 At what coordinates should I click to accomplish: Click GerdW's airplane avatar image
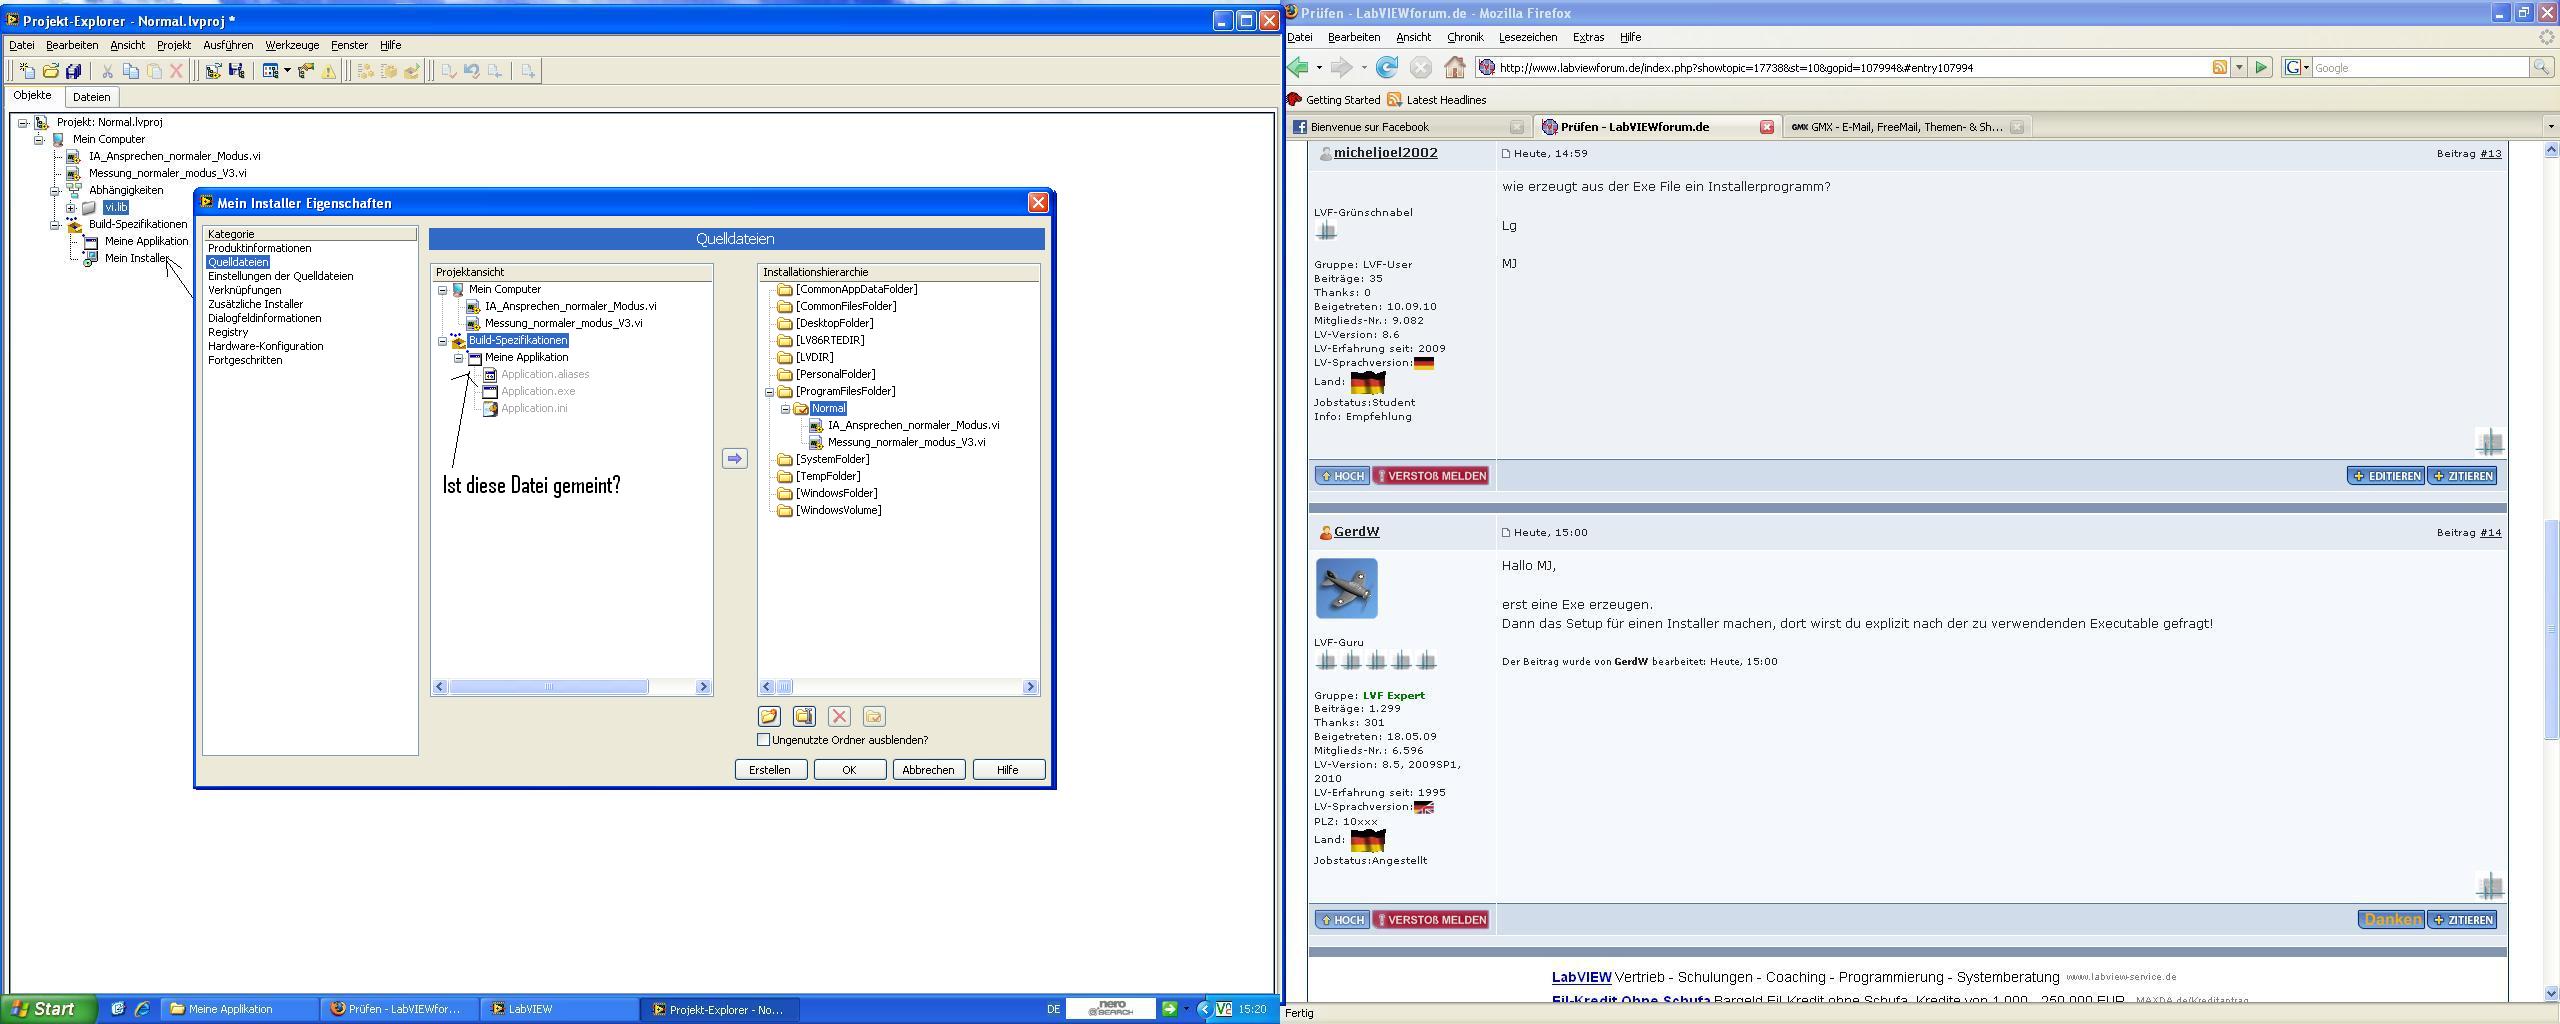[x=1346, y=588]
